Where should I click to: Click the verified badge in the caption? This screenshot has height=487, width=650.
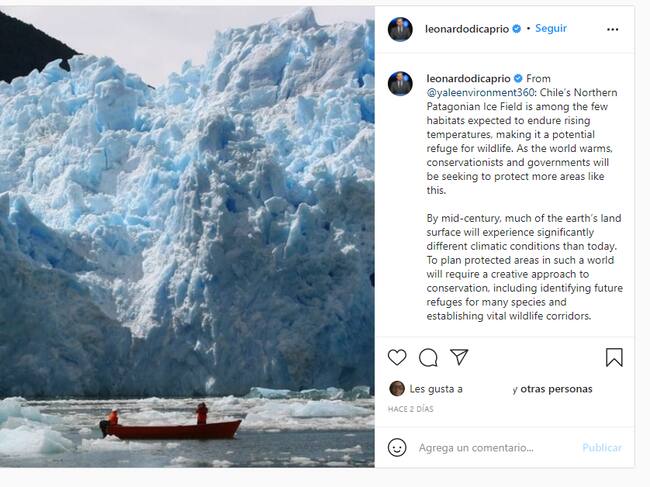tap(516, 78)
